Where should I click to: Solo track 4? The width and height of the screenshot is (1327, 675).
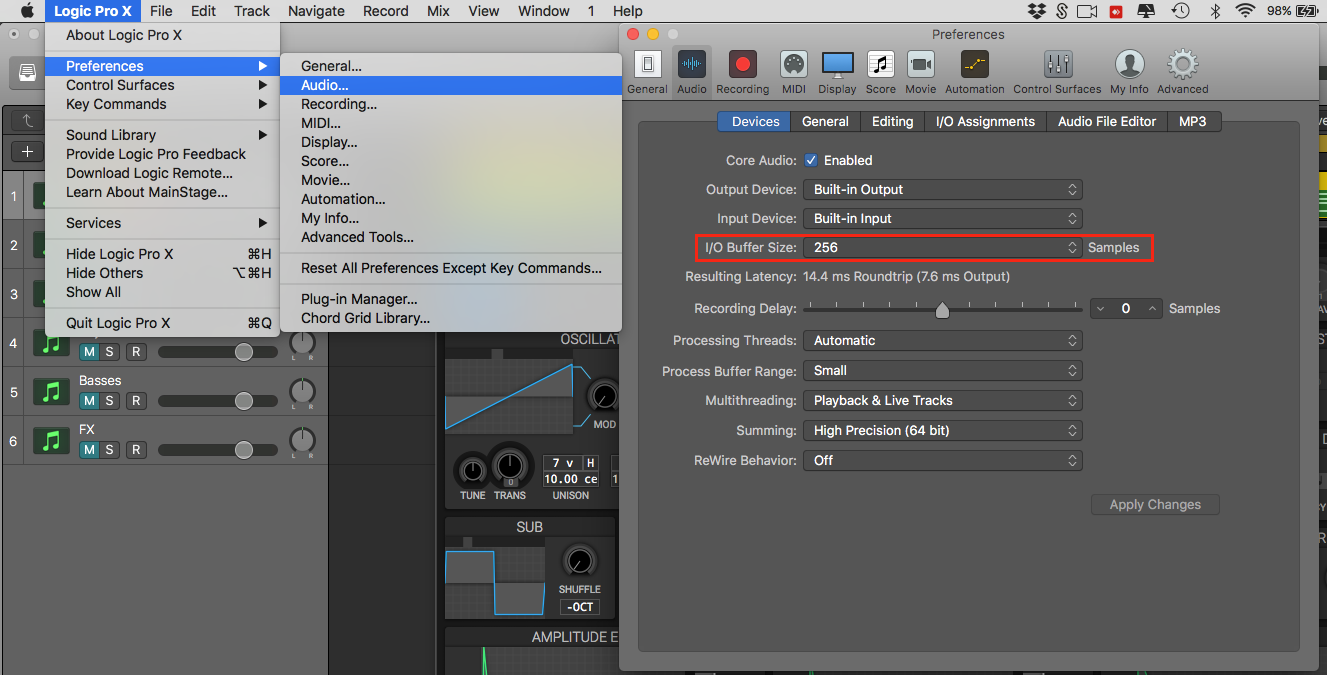(109, 352)
